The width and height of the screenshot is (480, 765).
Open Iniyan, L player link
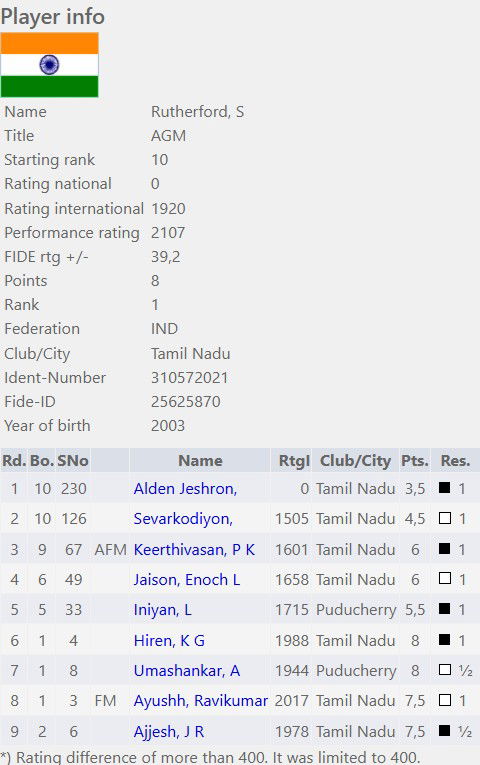pyautogui.click(x=162, y=610)
